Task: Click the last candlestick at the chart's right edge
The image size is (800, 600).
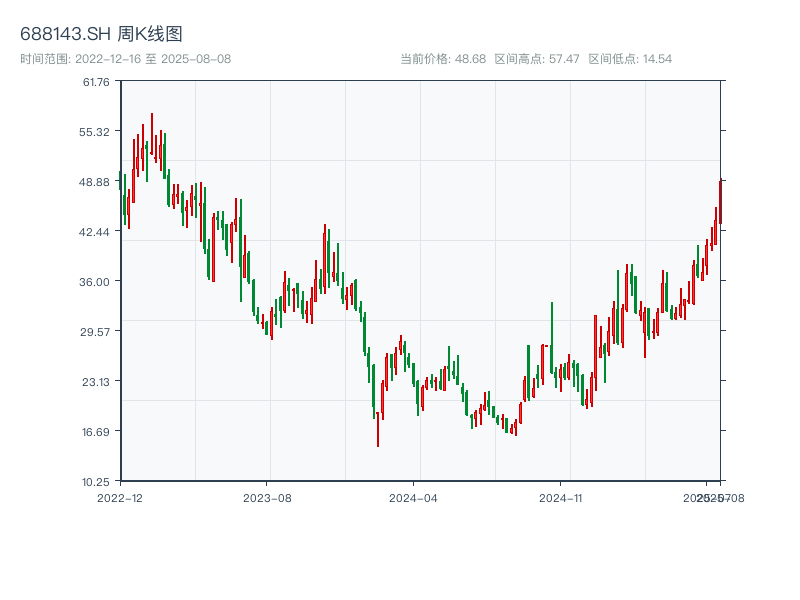Action: [720, 200]
